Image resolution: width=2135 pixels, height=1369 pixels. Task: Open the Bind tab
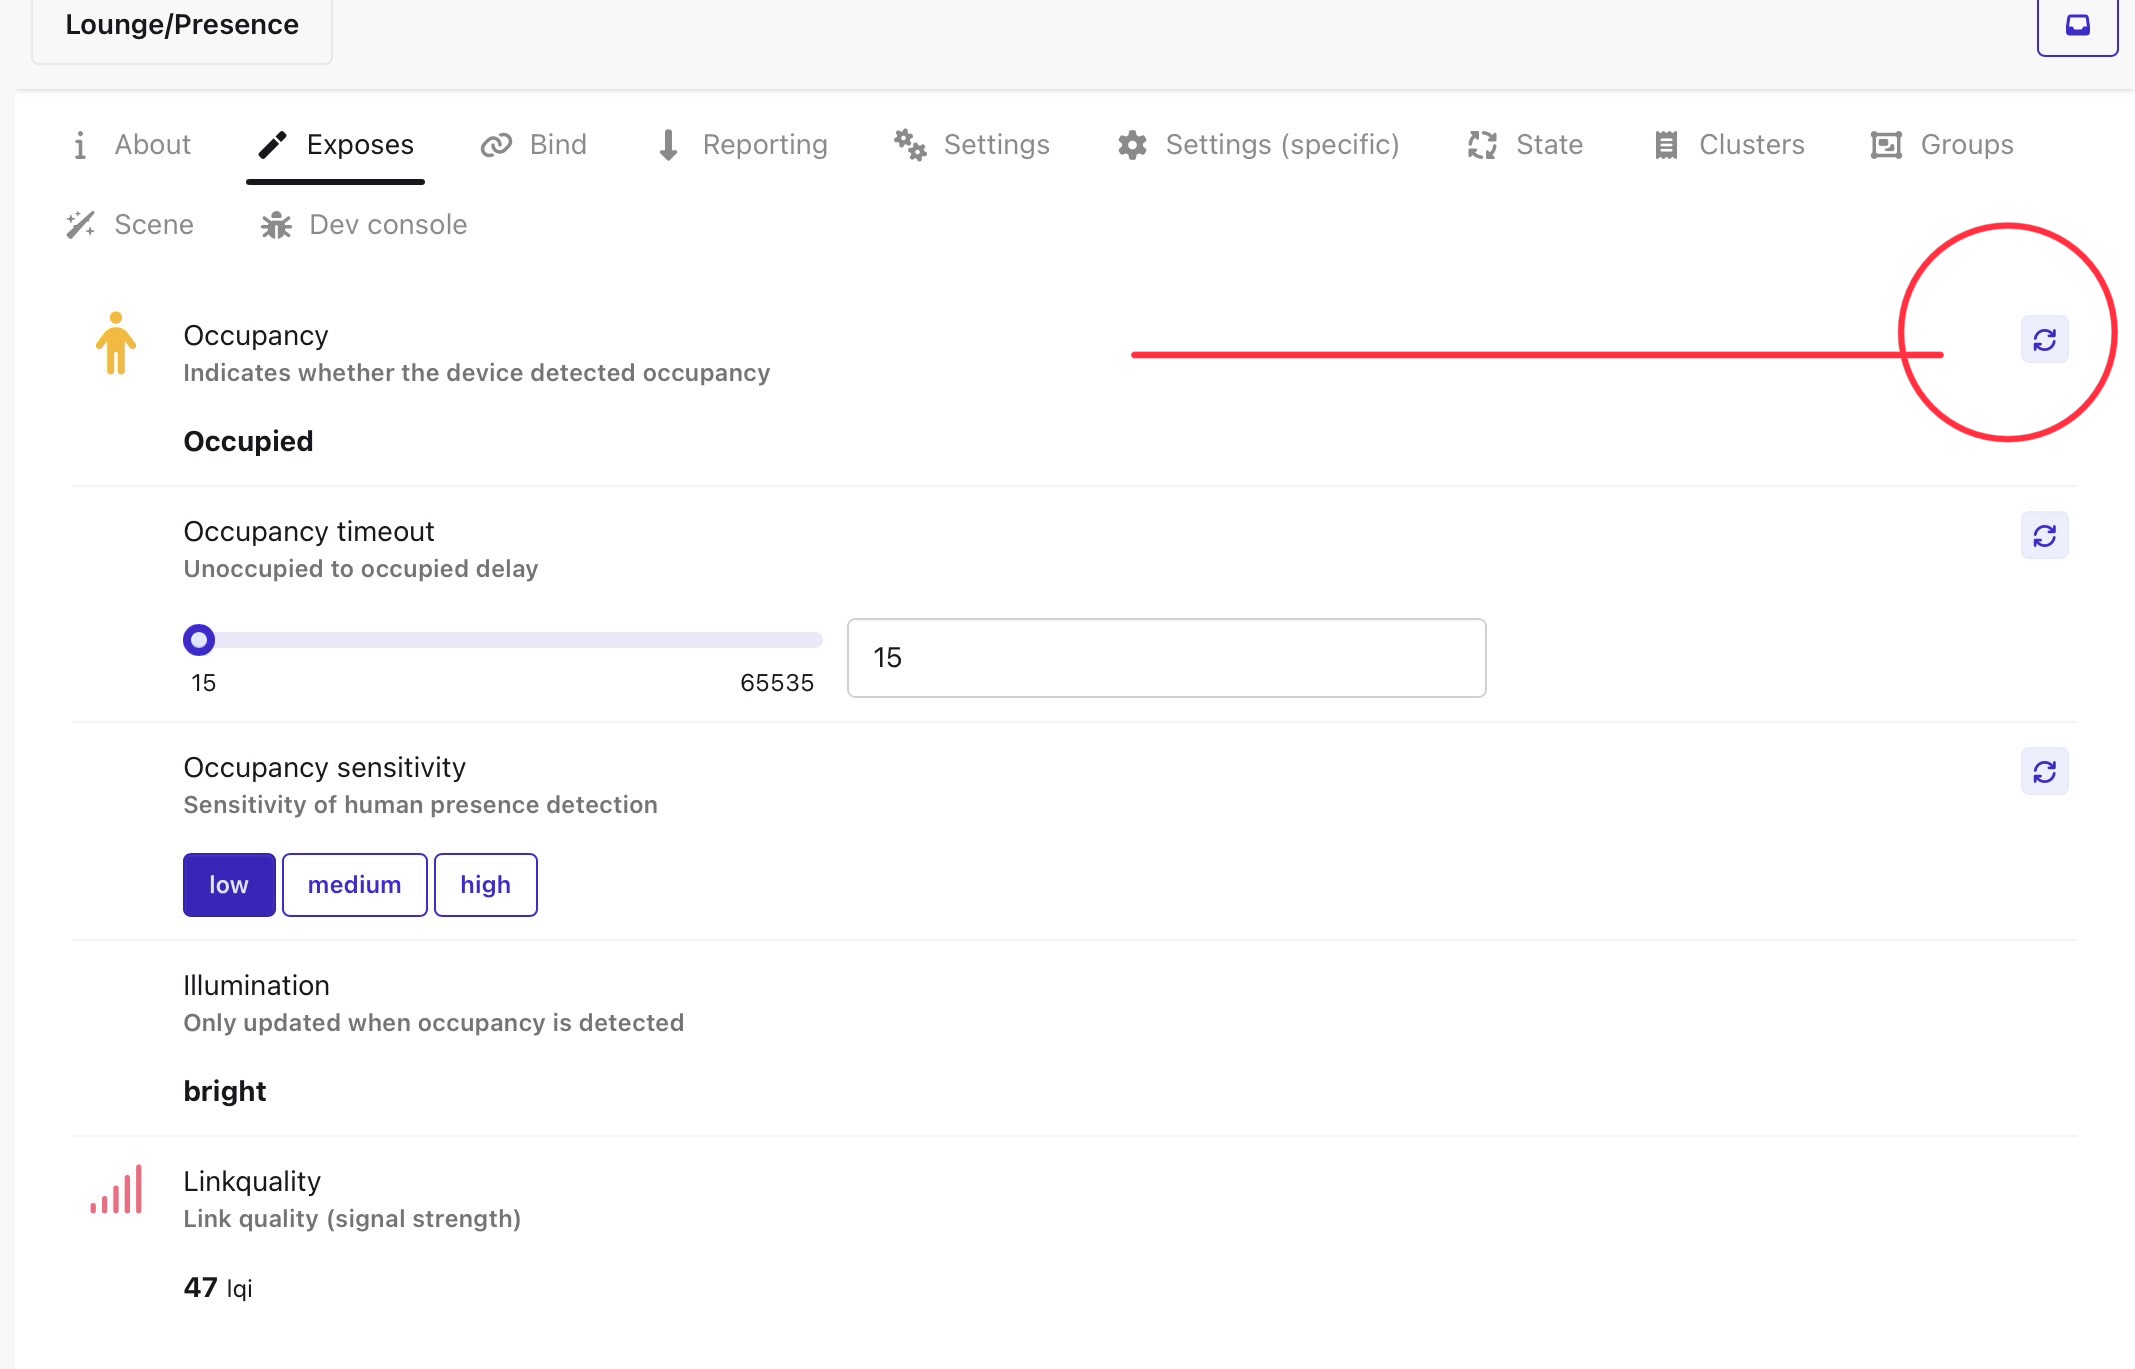pyautogui.click(x=534, y=145)
